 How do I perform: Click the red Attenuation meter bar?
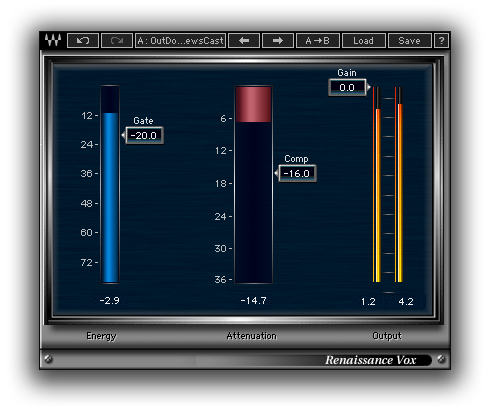(253, 104)
